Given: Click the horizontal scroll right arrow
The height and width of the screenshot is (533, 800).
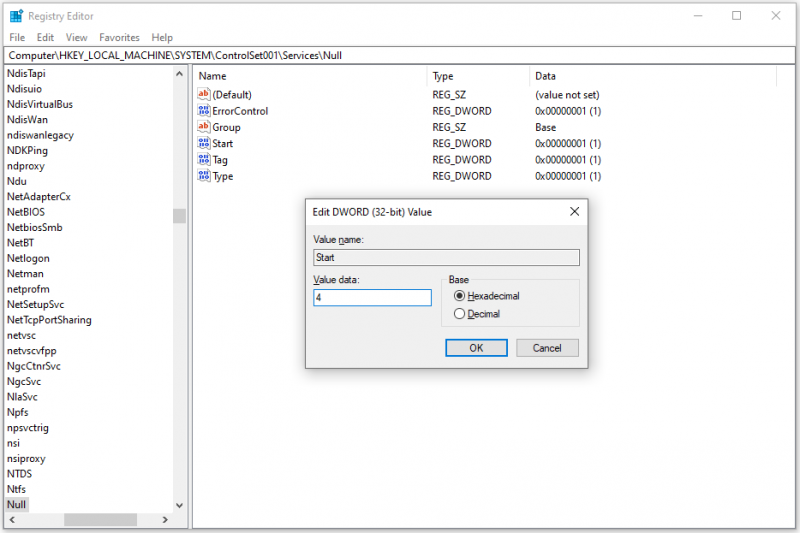Looking at the screenshot, I should pyautogui.click(x=165, y=520).
